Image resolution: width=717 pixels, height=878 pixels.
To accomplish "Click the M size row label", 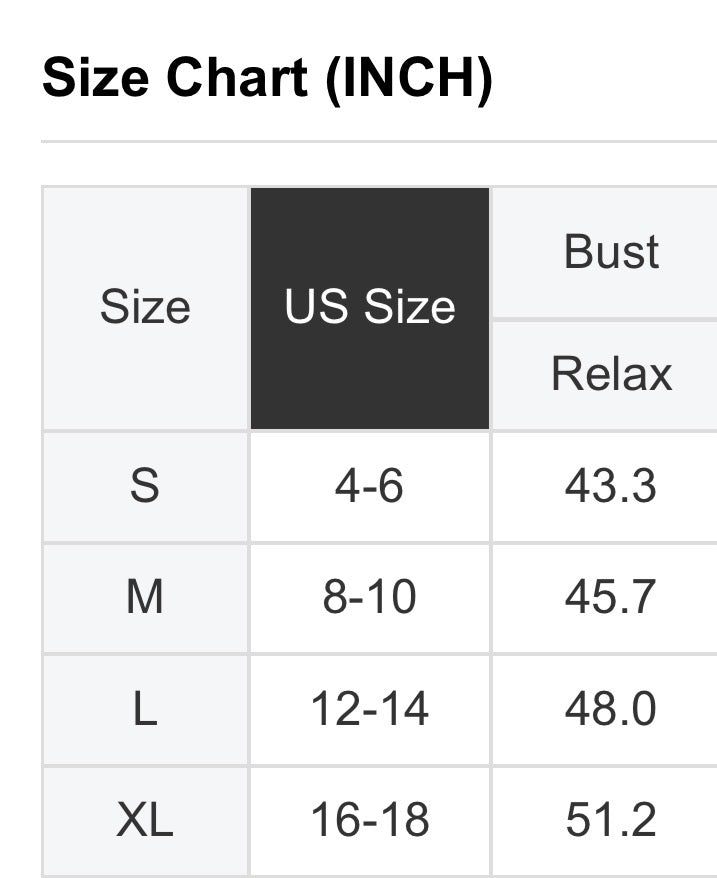I will [145, 598].
